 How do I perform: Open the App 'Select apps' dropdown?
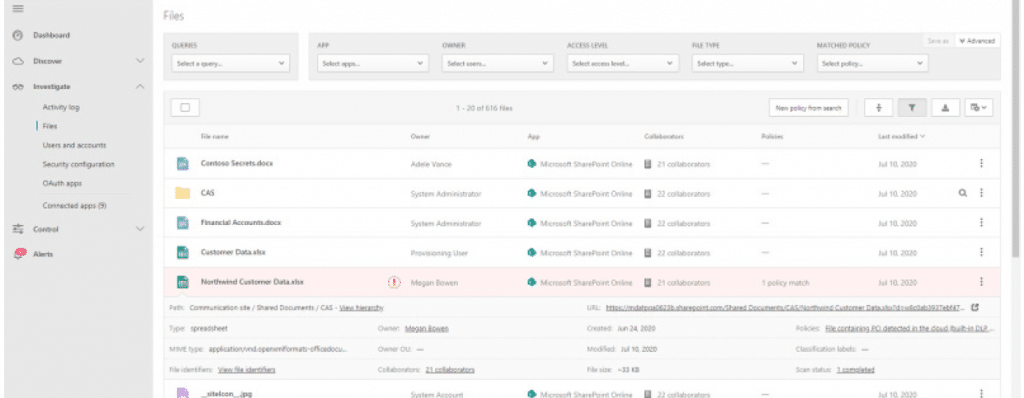[x=373, y=63]
